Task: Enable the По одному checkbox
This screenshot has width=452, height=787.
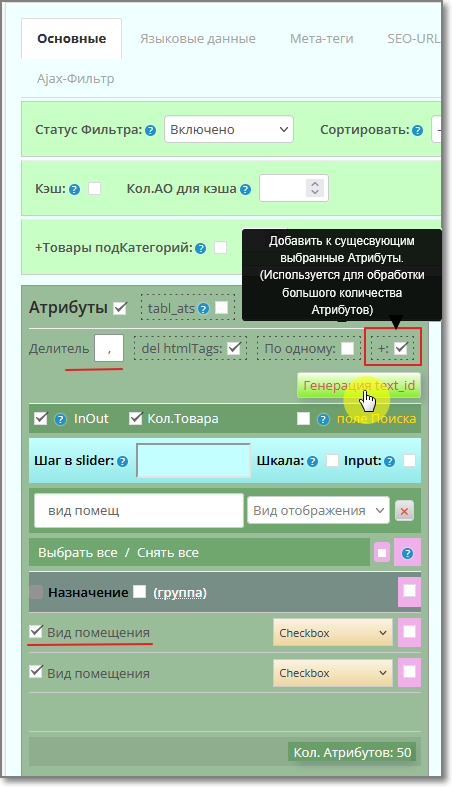Action: [x=347, y=348]
